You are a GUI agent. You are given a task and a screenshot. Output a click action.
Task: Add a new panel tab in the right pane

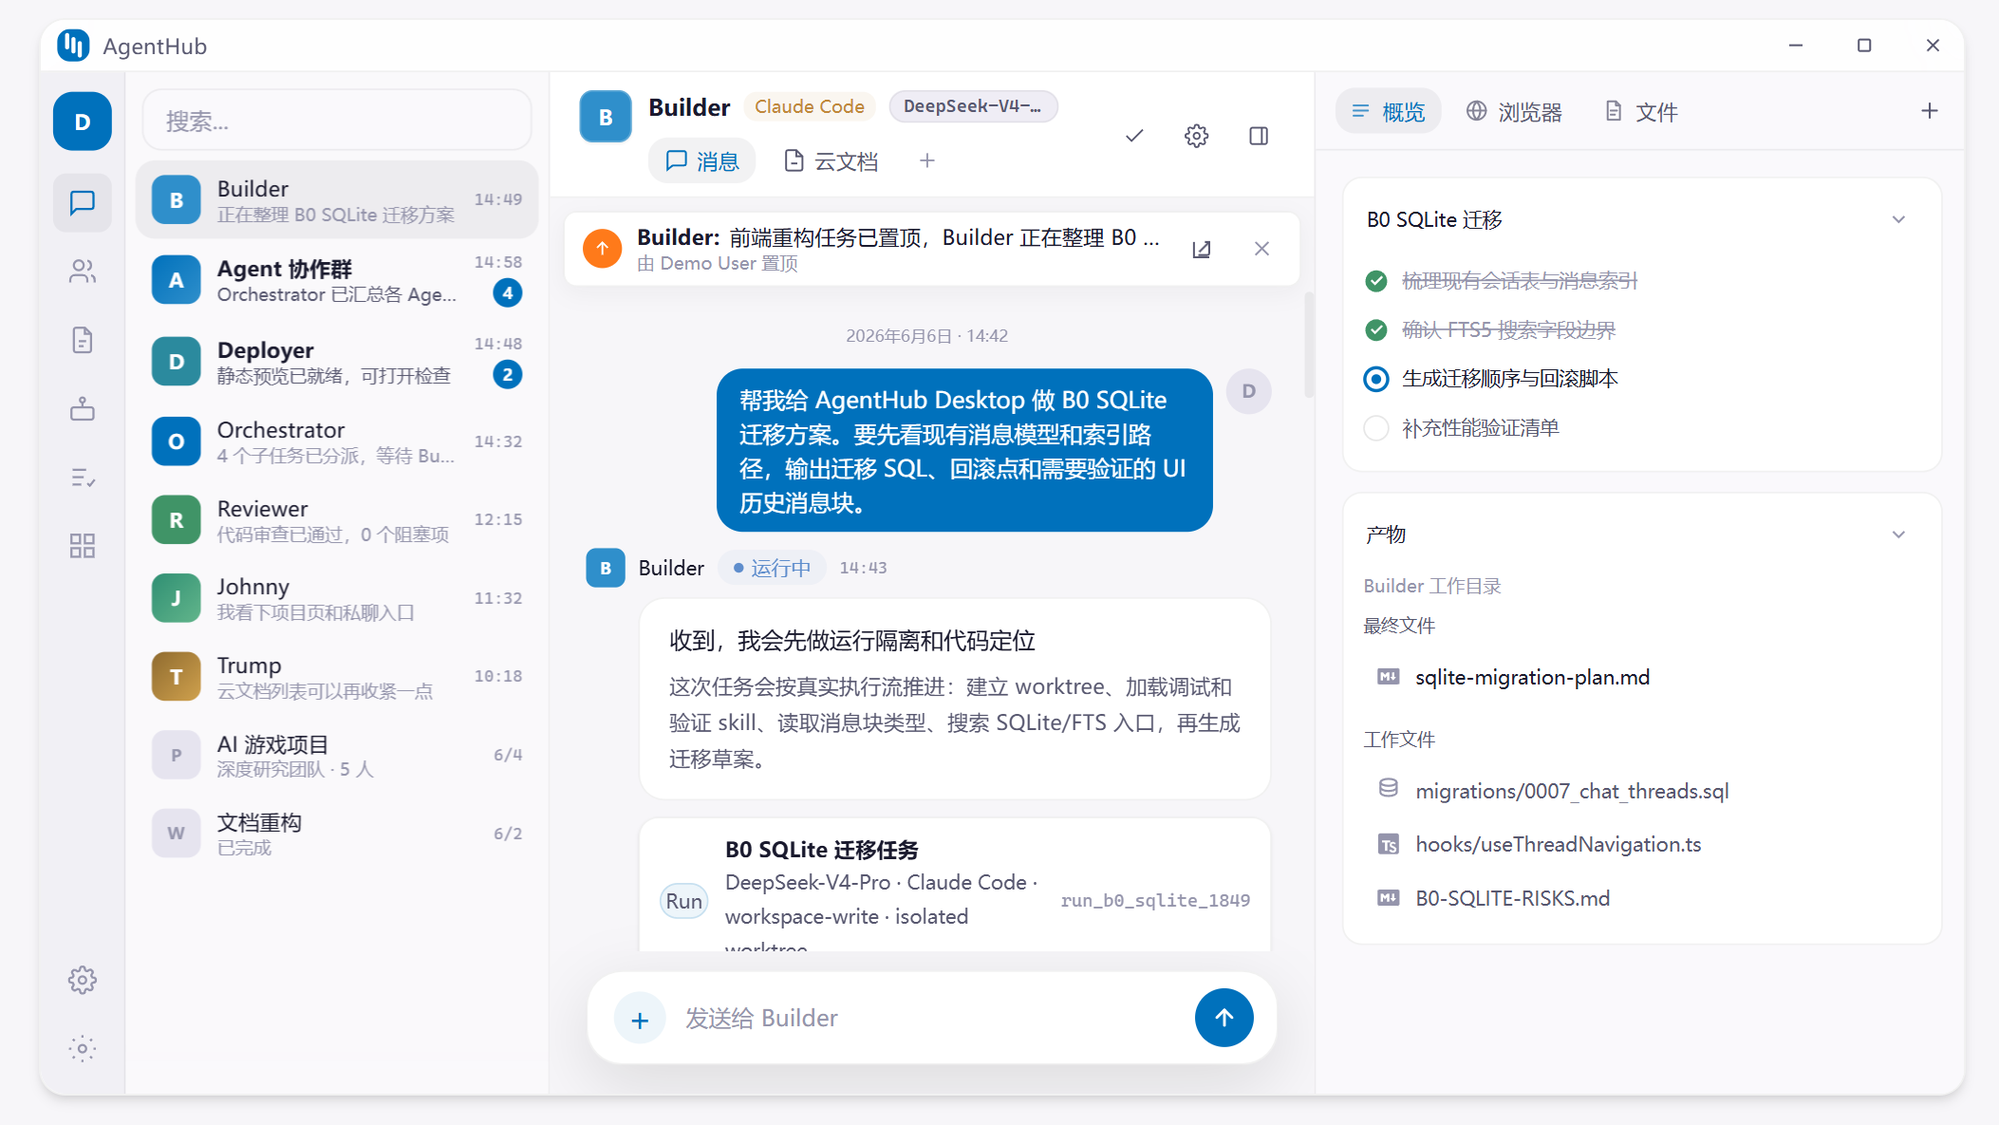pyautogui.click(x=1929, y=111)
